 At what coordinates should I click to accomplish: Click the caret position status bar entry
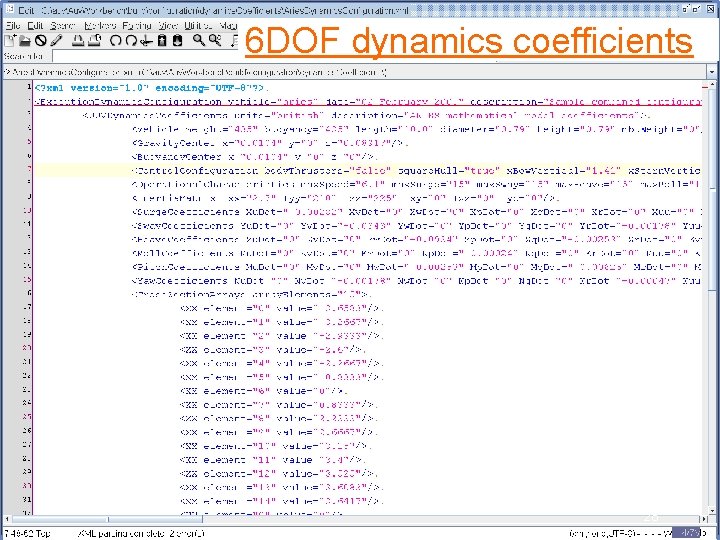(x=27, y=534)
